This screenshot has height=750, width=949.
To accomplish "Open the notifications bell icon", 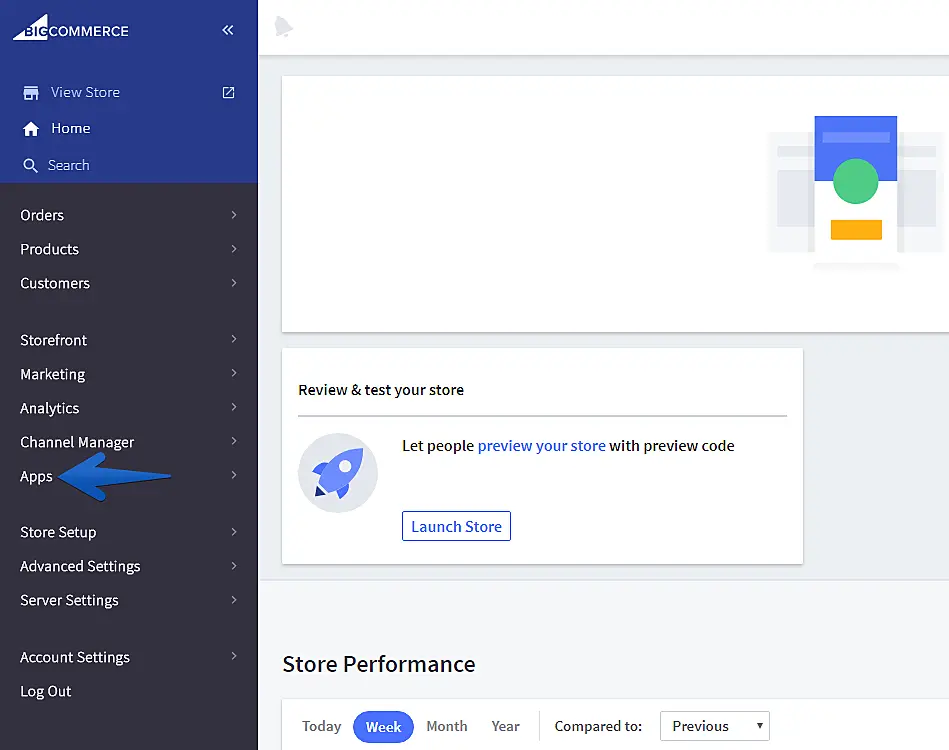I will [284, 28].
